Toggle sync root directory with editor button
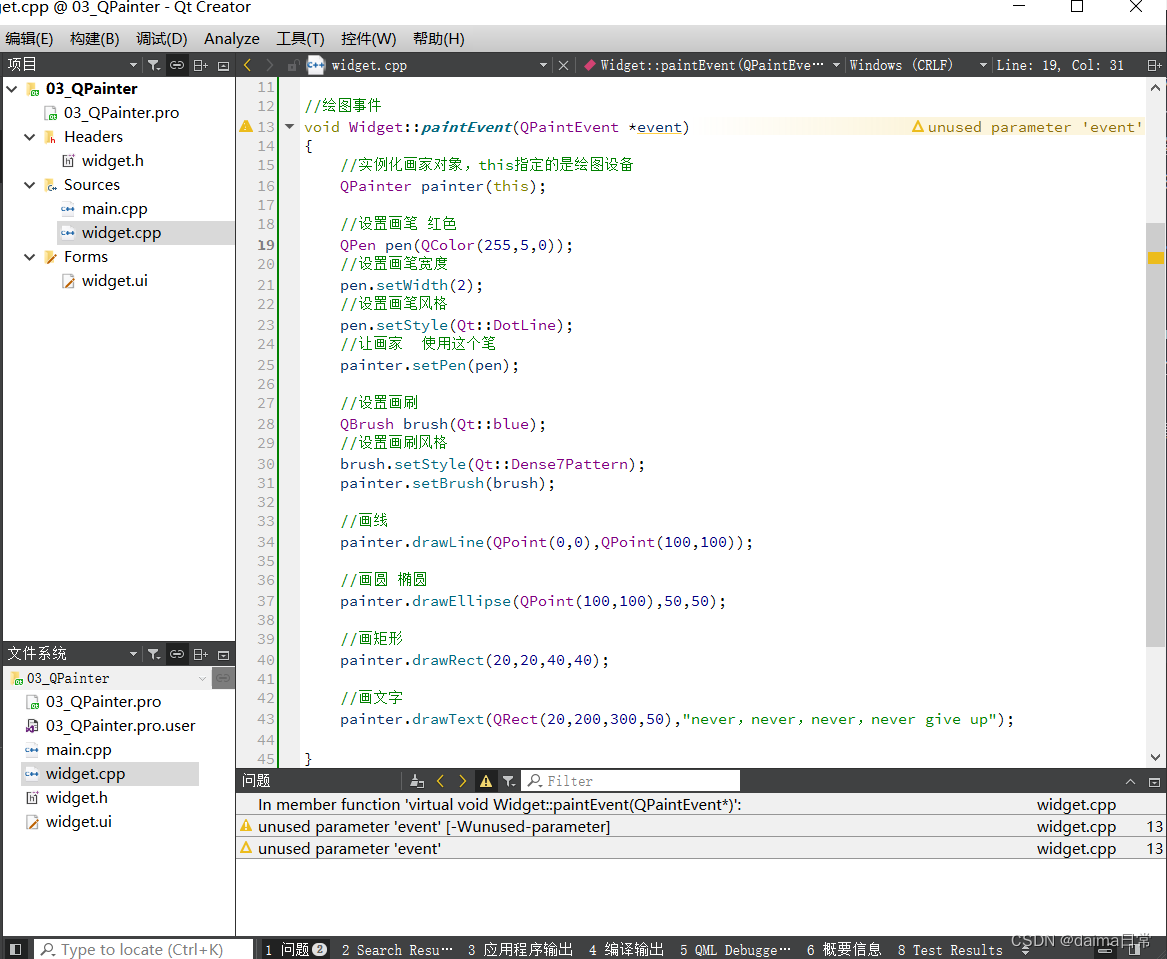 coord(223,679)
